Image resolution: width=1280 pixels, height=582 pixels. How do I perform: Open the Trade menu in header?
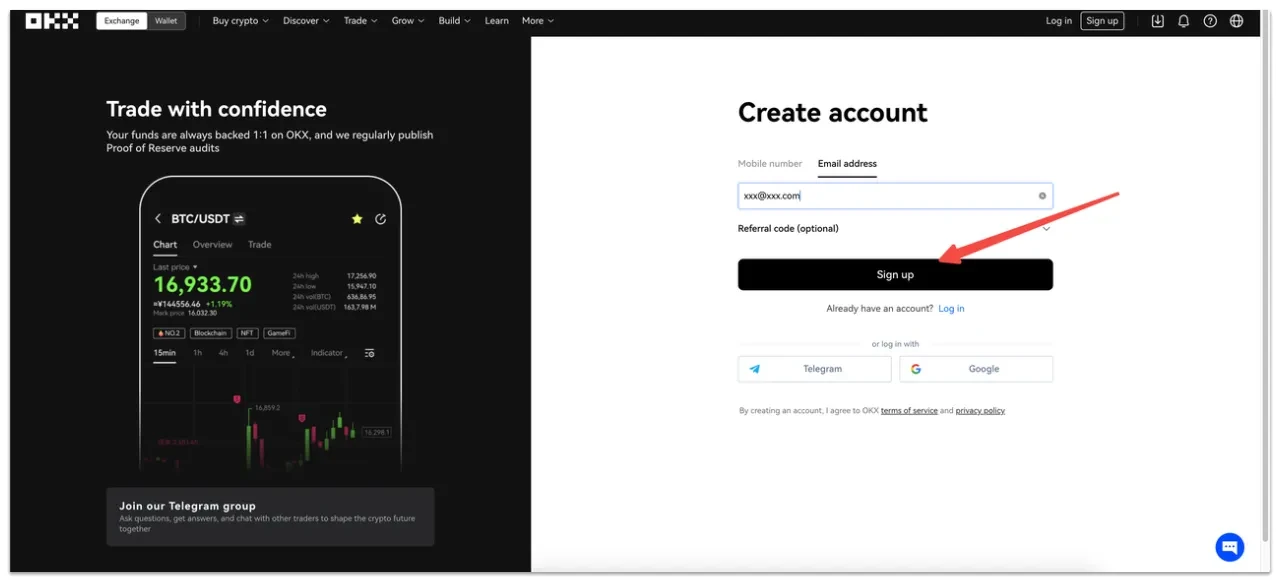click(360, 21)
